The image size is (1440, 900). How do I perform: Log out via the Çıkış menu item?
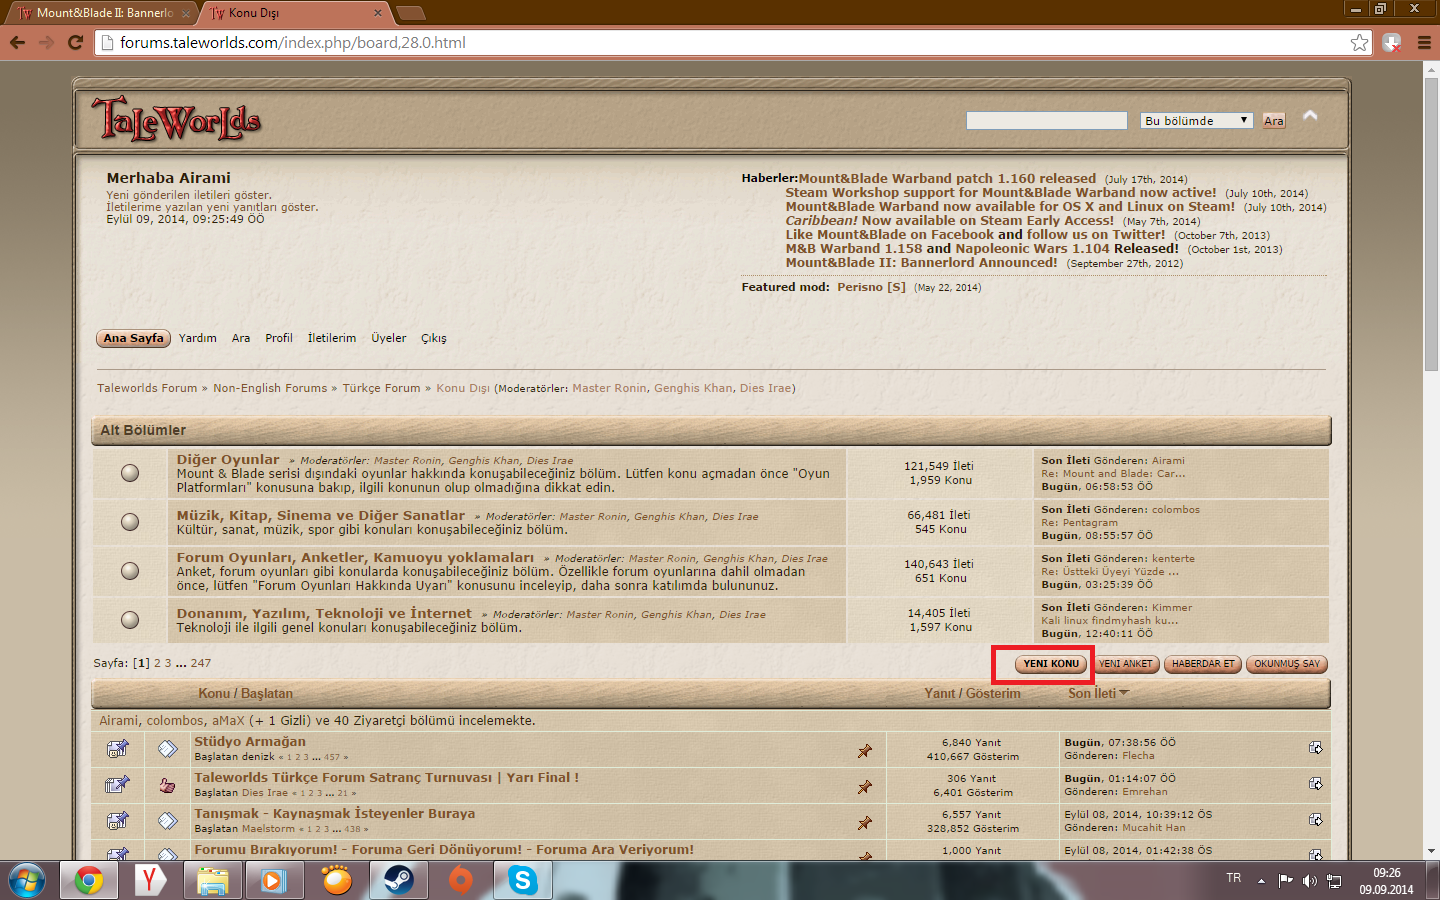[x=434, y=338]
